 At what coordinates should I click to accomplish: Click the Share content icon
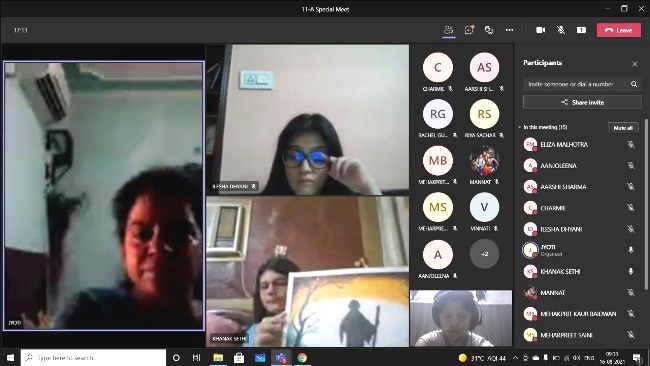(581, 30)
